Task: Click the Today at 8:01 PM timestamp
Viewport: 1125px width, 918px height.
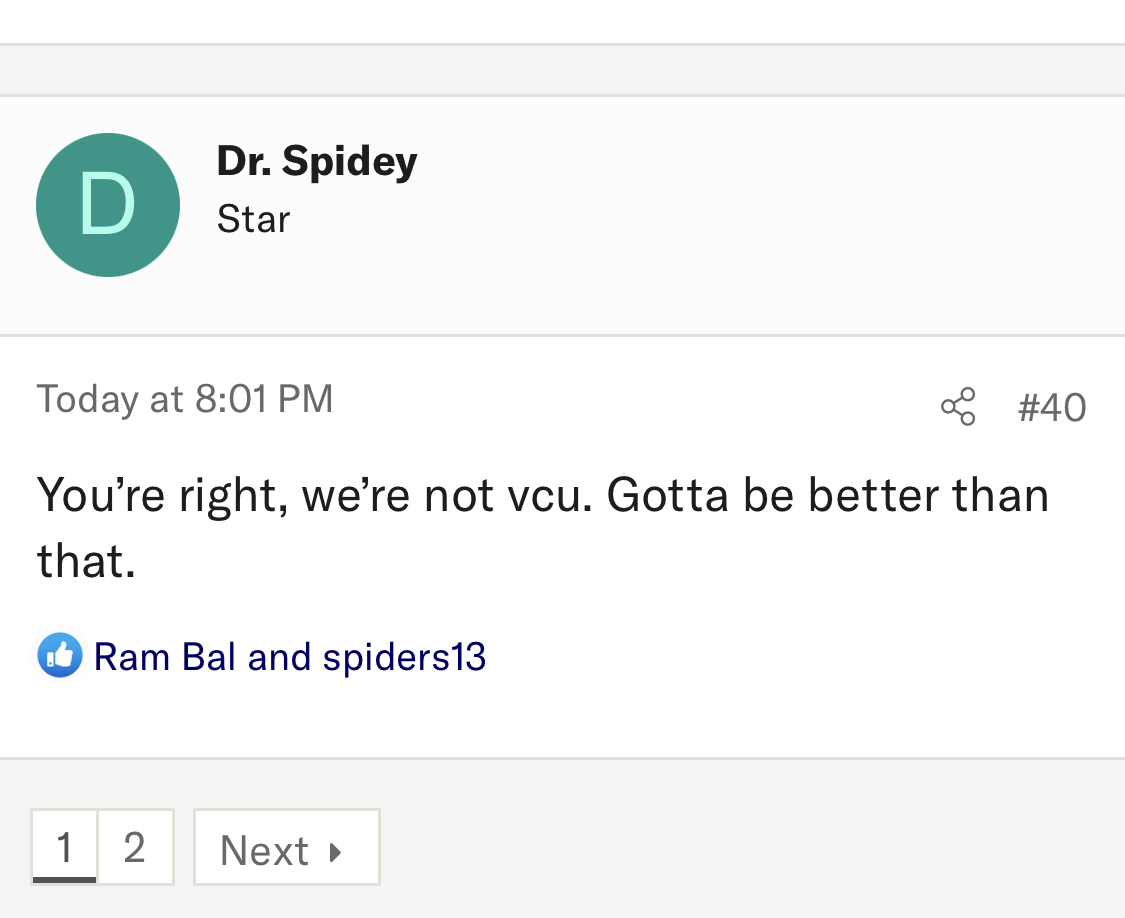Action: click(185, 399)
